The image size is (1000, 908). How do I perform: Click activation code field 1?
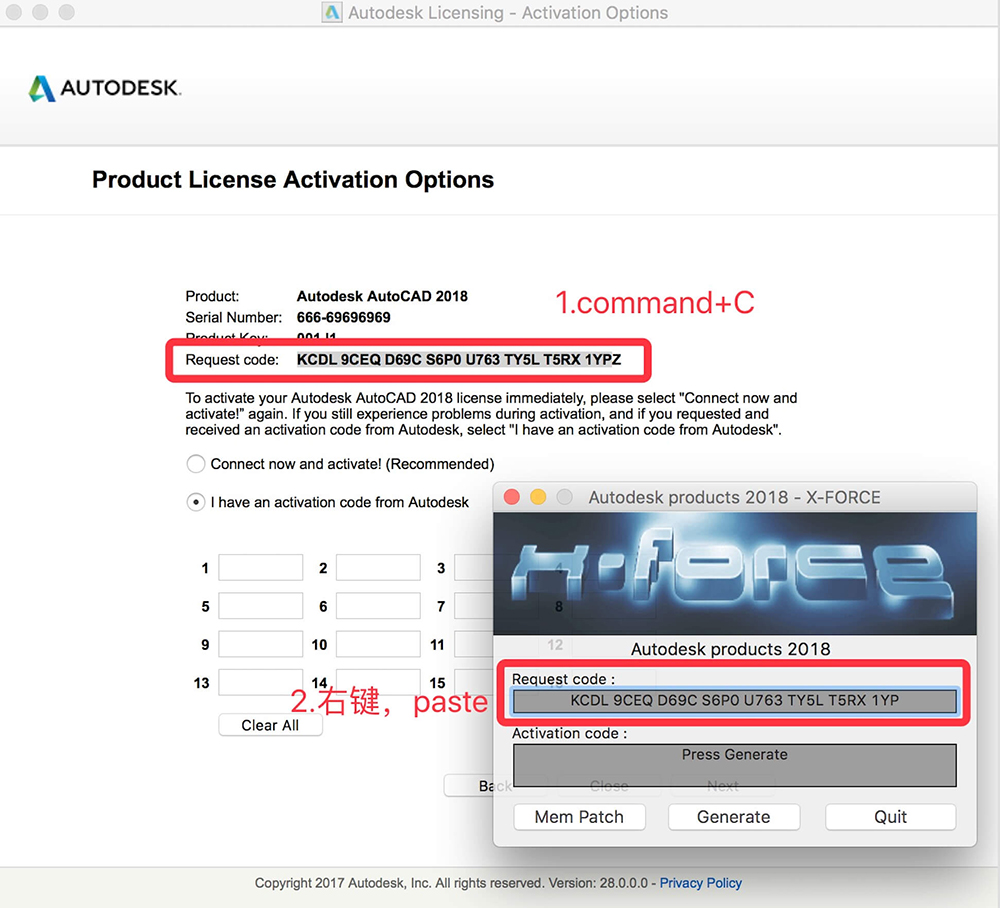point(261,568)
